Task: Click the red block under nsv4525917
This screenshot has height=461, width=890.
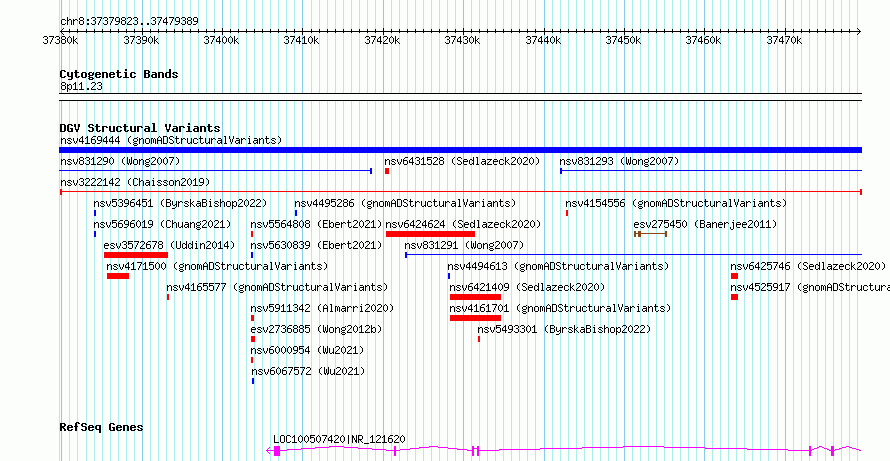Action: (734, 297)
